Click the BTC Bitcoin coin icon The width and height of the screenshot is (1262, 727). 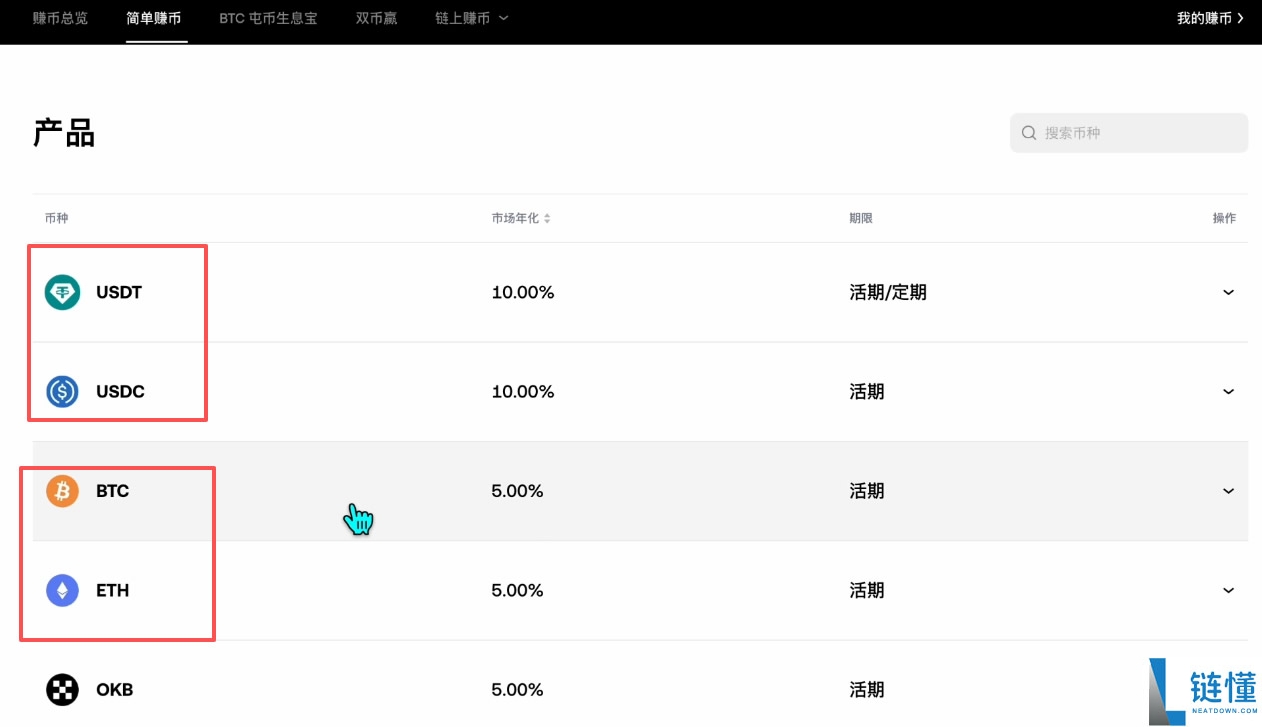62,491
